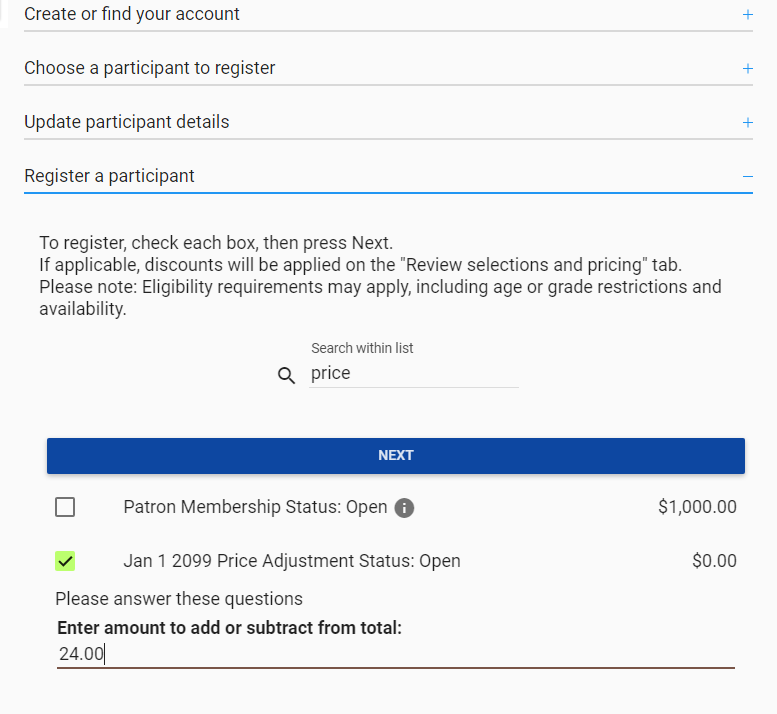Viewport: 777px width, 714px height.
Task: Expand Choose a participant to register section
Action: [388, 68]
